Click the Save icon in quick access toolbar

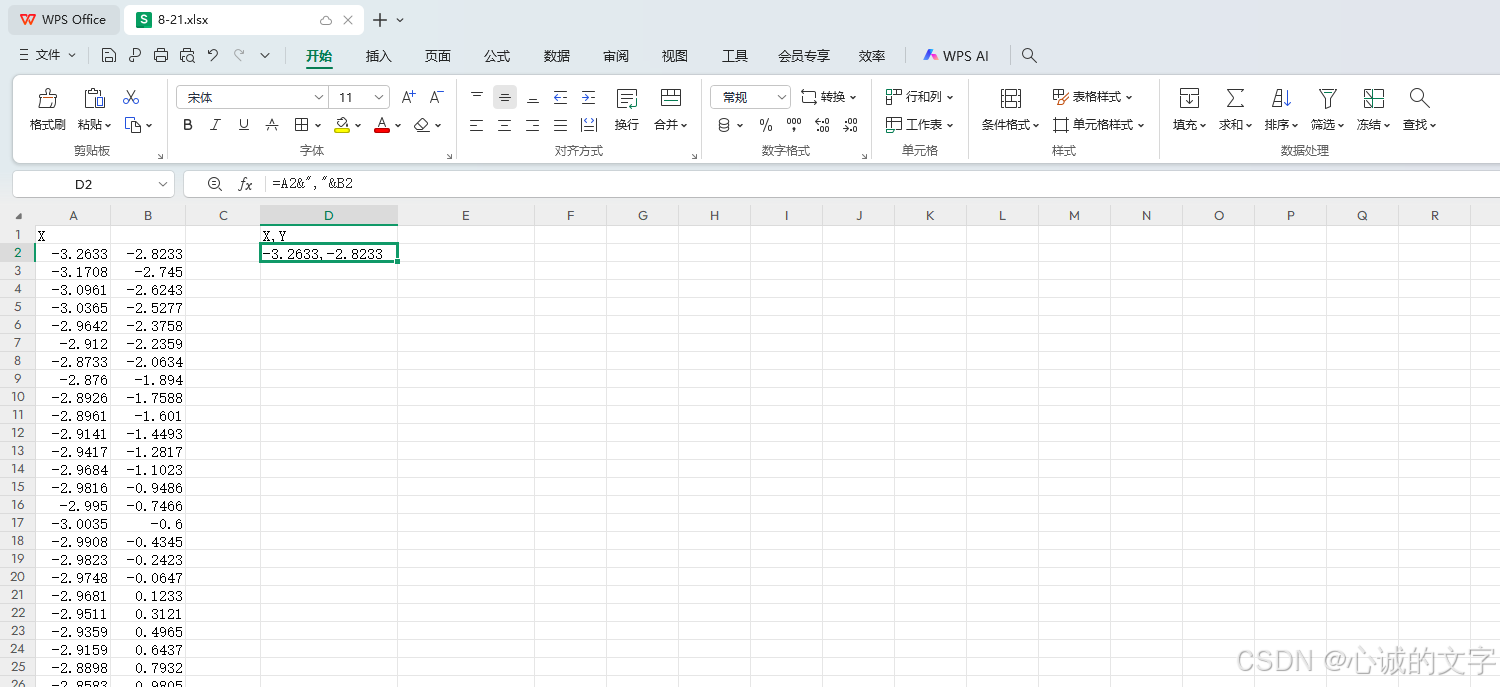pyautogui.click(x=109, y=55)
